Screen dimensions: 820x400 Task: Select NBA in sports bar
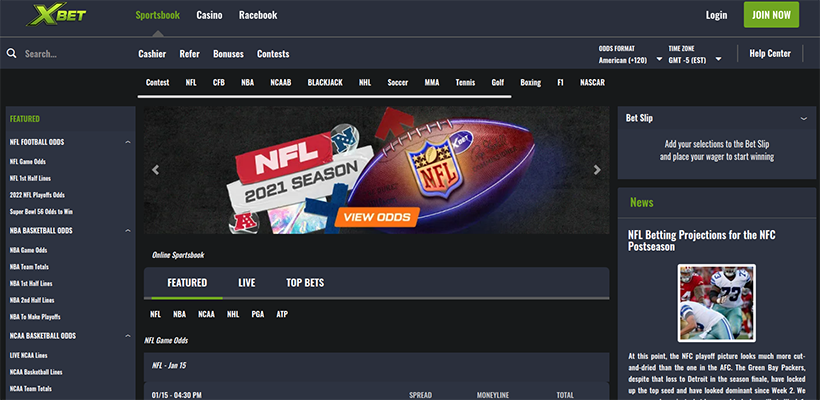click(247, 83)
